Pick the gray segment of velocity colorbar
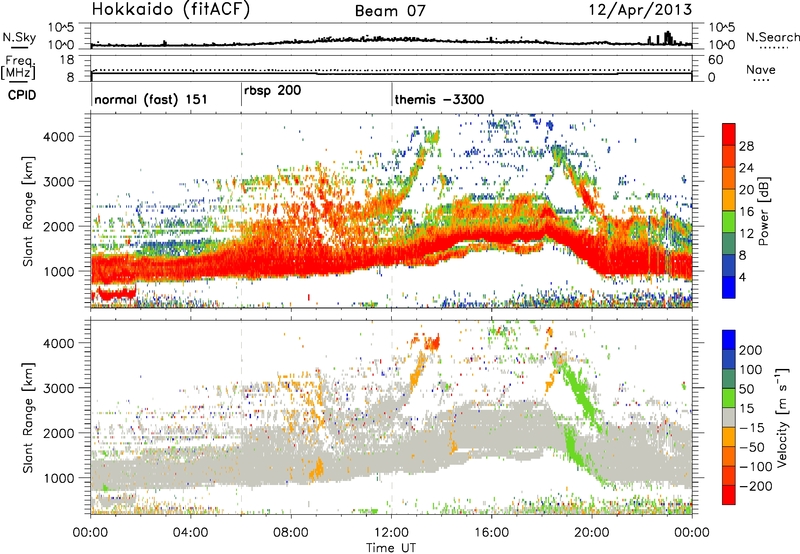 (x=729, y=418)
